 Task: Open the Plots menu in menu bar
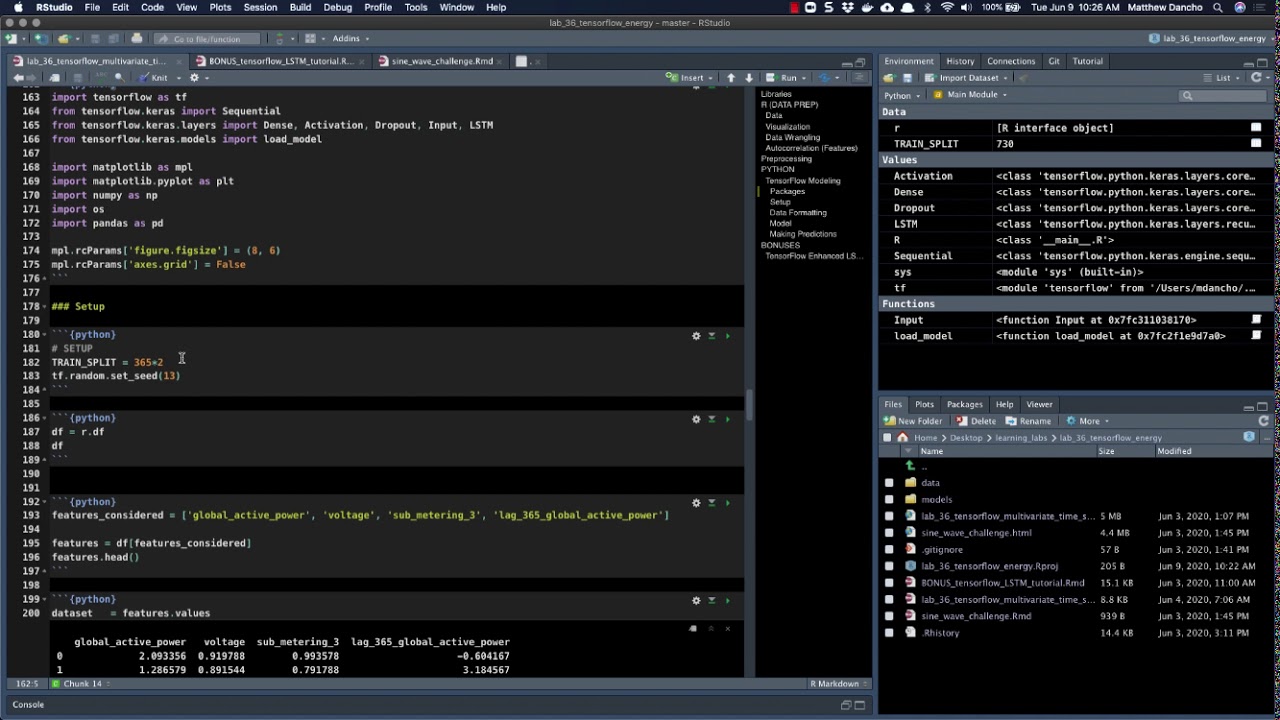coord(220,7)
